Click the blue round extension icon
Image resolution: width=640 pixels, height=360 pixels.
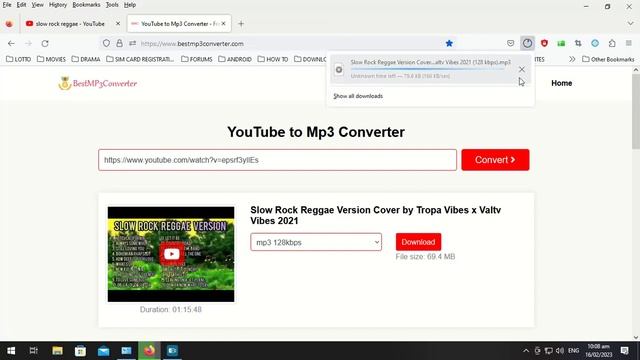tap(595, 43)
